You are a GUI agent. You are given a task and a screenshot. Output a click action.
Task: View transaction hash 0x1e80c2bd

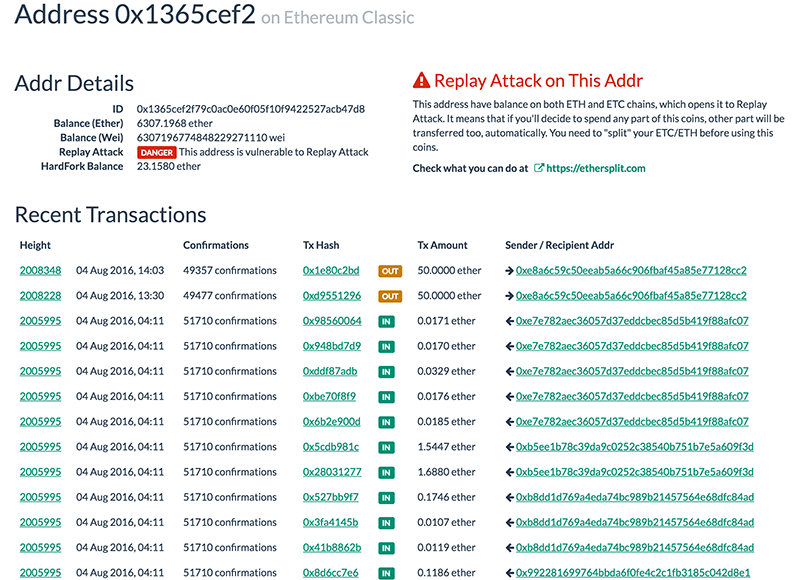(331, 271)
